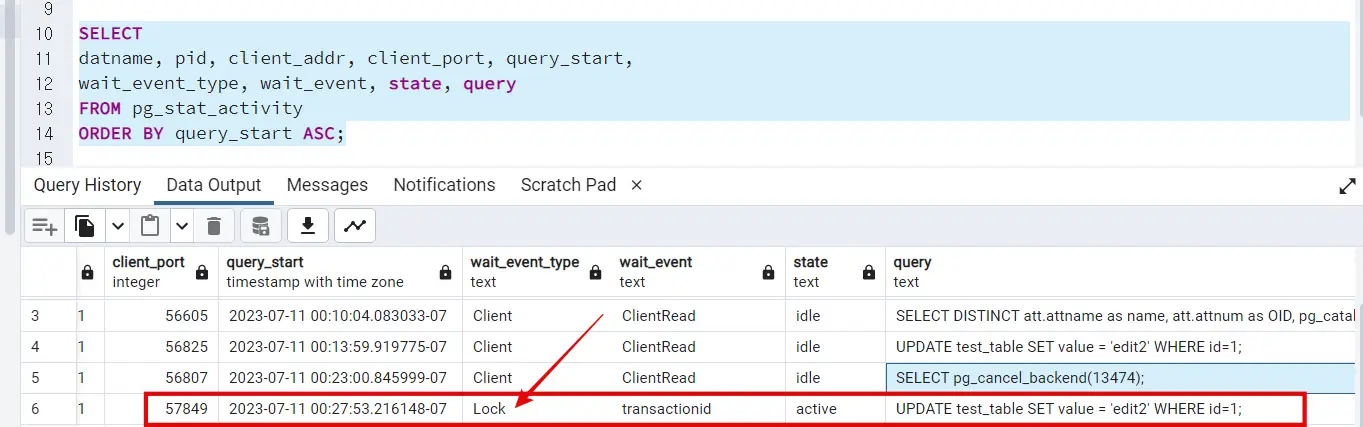Click the Paste clipboard icon

coord(150,226)
